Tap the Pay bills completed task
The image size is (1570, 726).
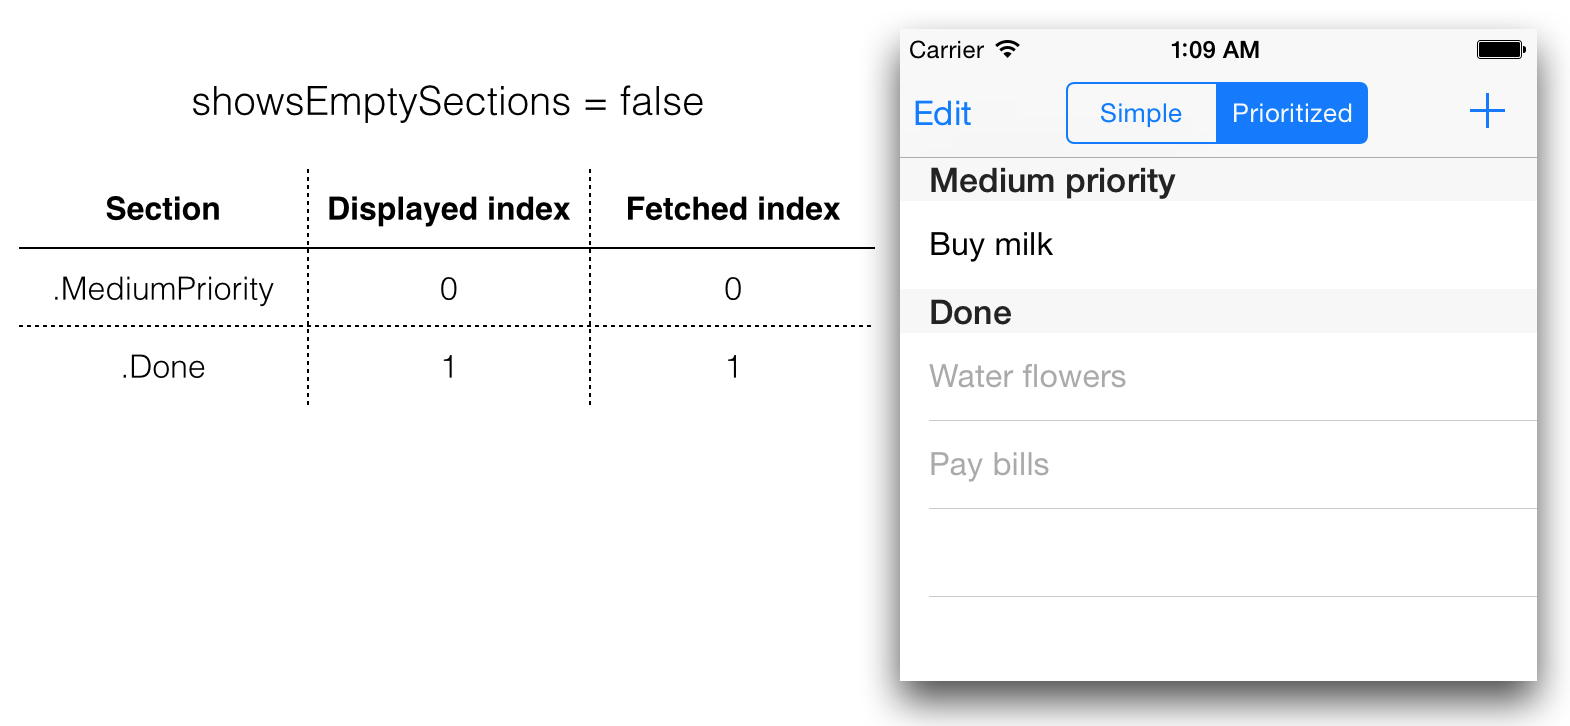click(x=1218, y=465)
